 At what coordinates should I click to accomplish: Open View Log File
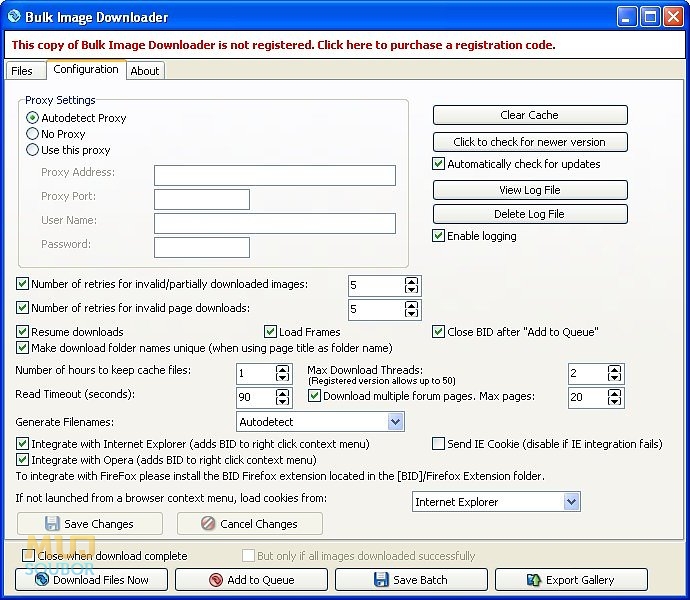[x=530, y=190]
